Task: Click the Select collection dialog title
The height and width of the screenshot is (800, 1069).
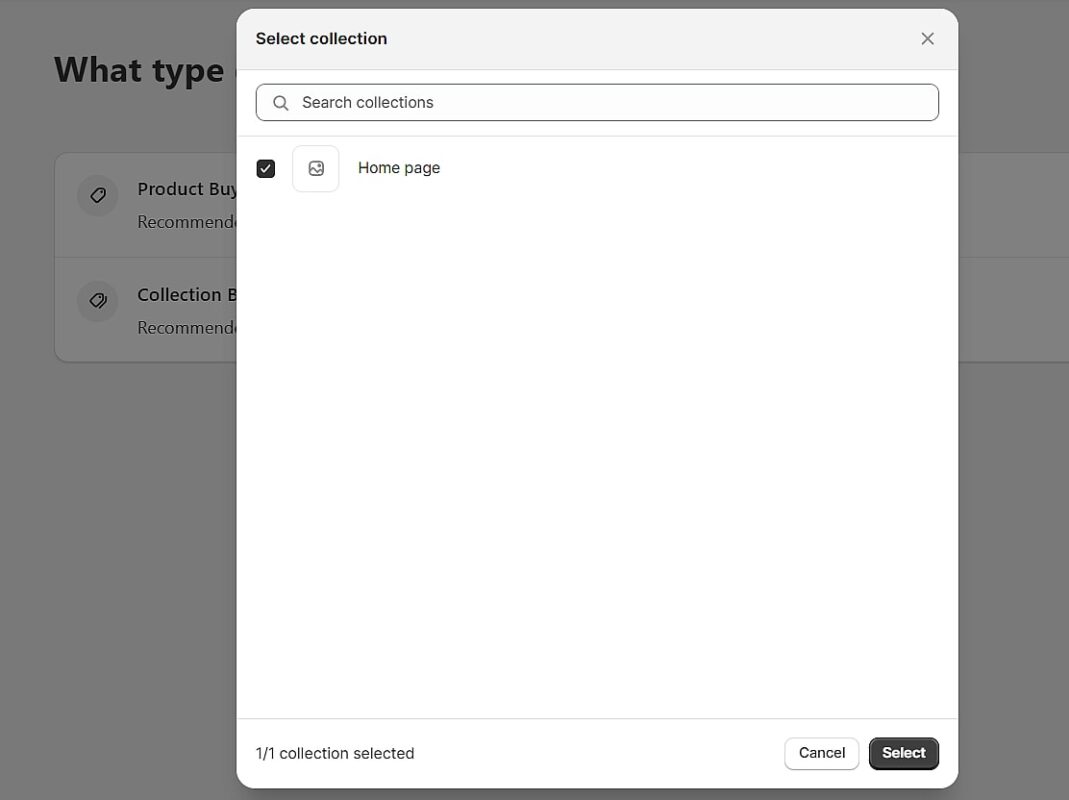Action: coord(321,39)
